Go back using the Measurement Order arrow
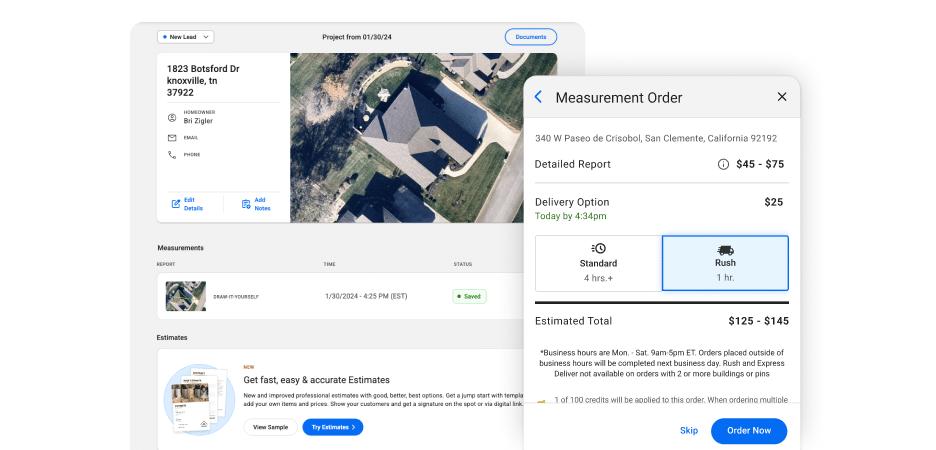The image size is (936, 450). pos(538,97)
